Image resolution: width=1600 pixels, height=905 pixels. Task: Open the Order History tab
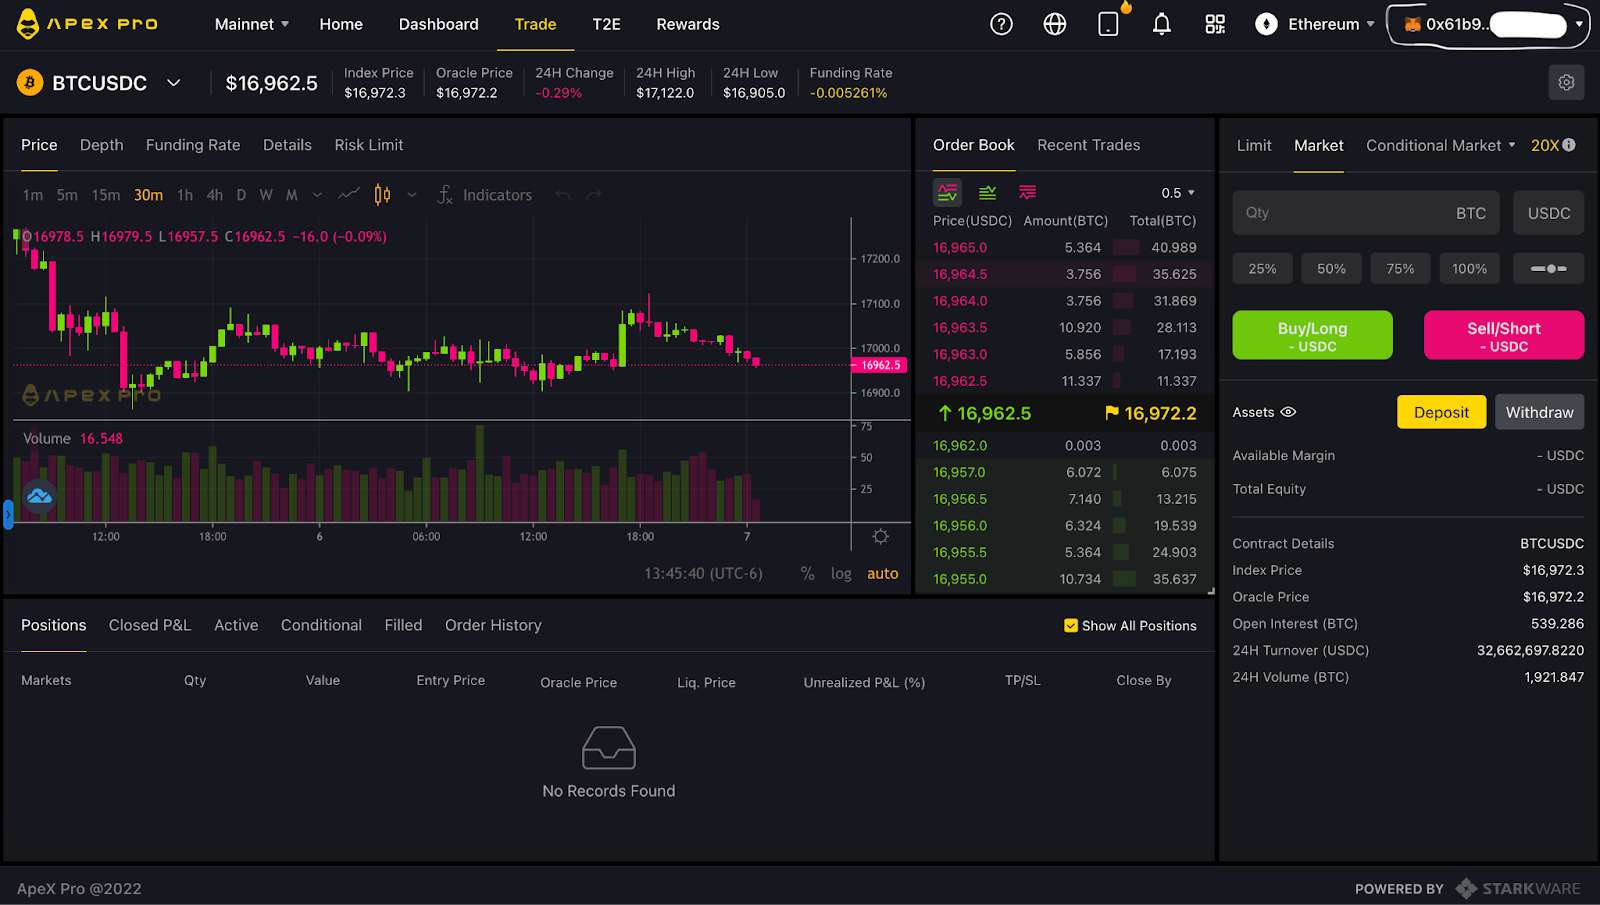pos(493,625)
